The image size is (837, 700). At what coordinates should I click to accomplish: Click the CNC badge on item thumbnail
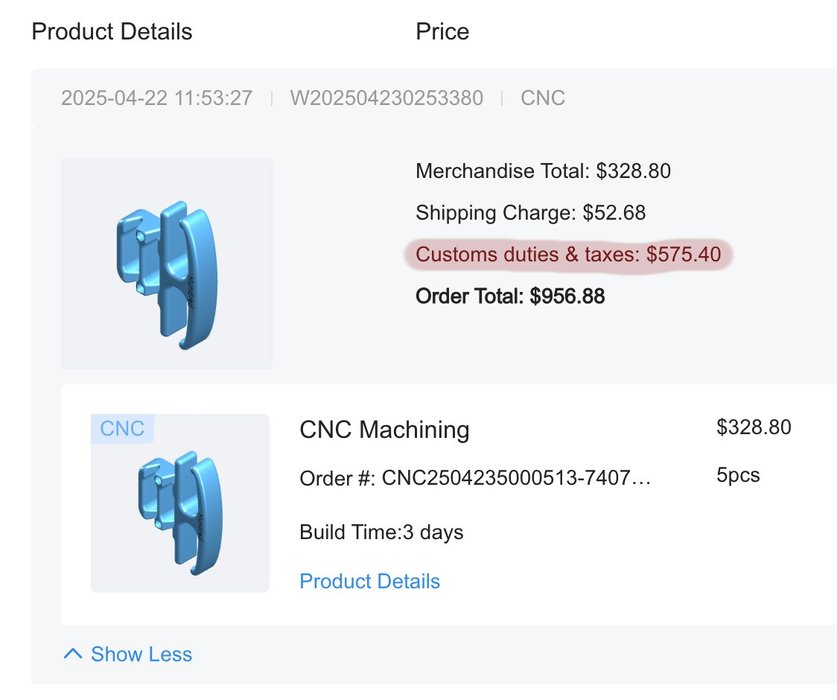tap(122, 428)
